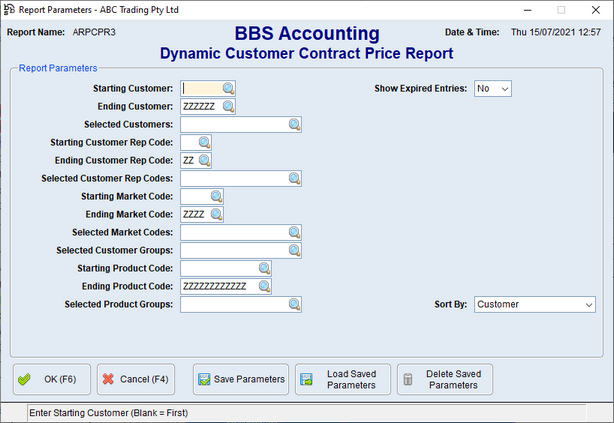The height and width of the screenshot is (423, 614).
Task: Click Load Saved Parameters button
Action: point(343,380)
